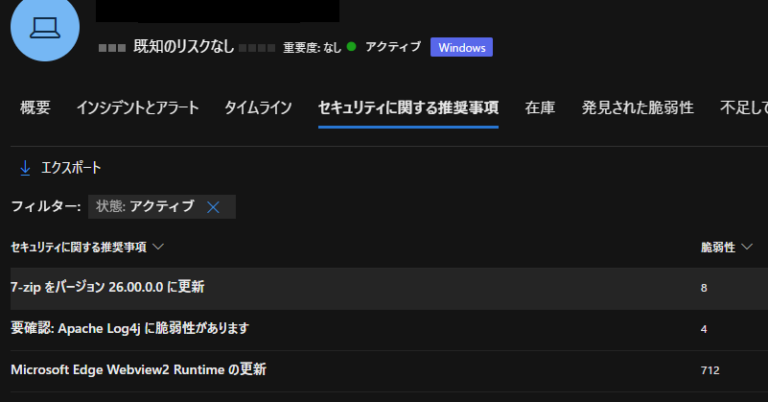The image size is (768, 402).
Task: Click the export download arrow icon
Action: click(x=25, y=168)
